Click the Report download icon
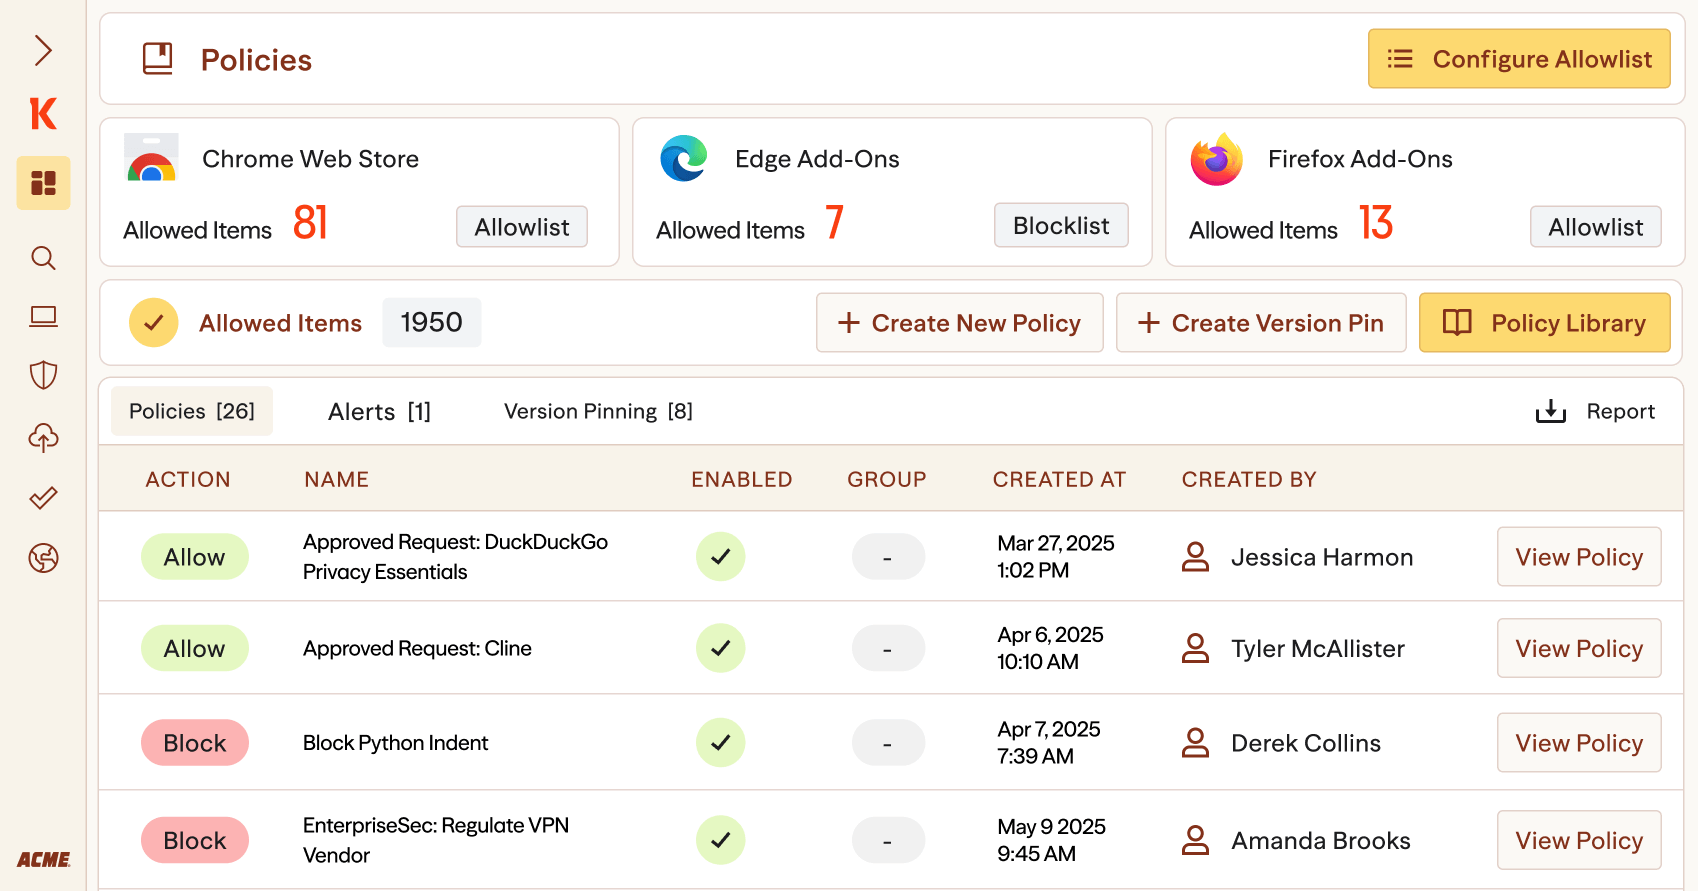This screenshot has width=1698, height=891. (x=1551, y=411)
